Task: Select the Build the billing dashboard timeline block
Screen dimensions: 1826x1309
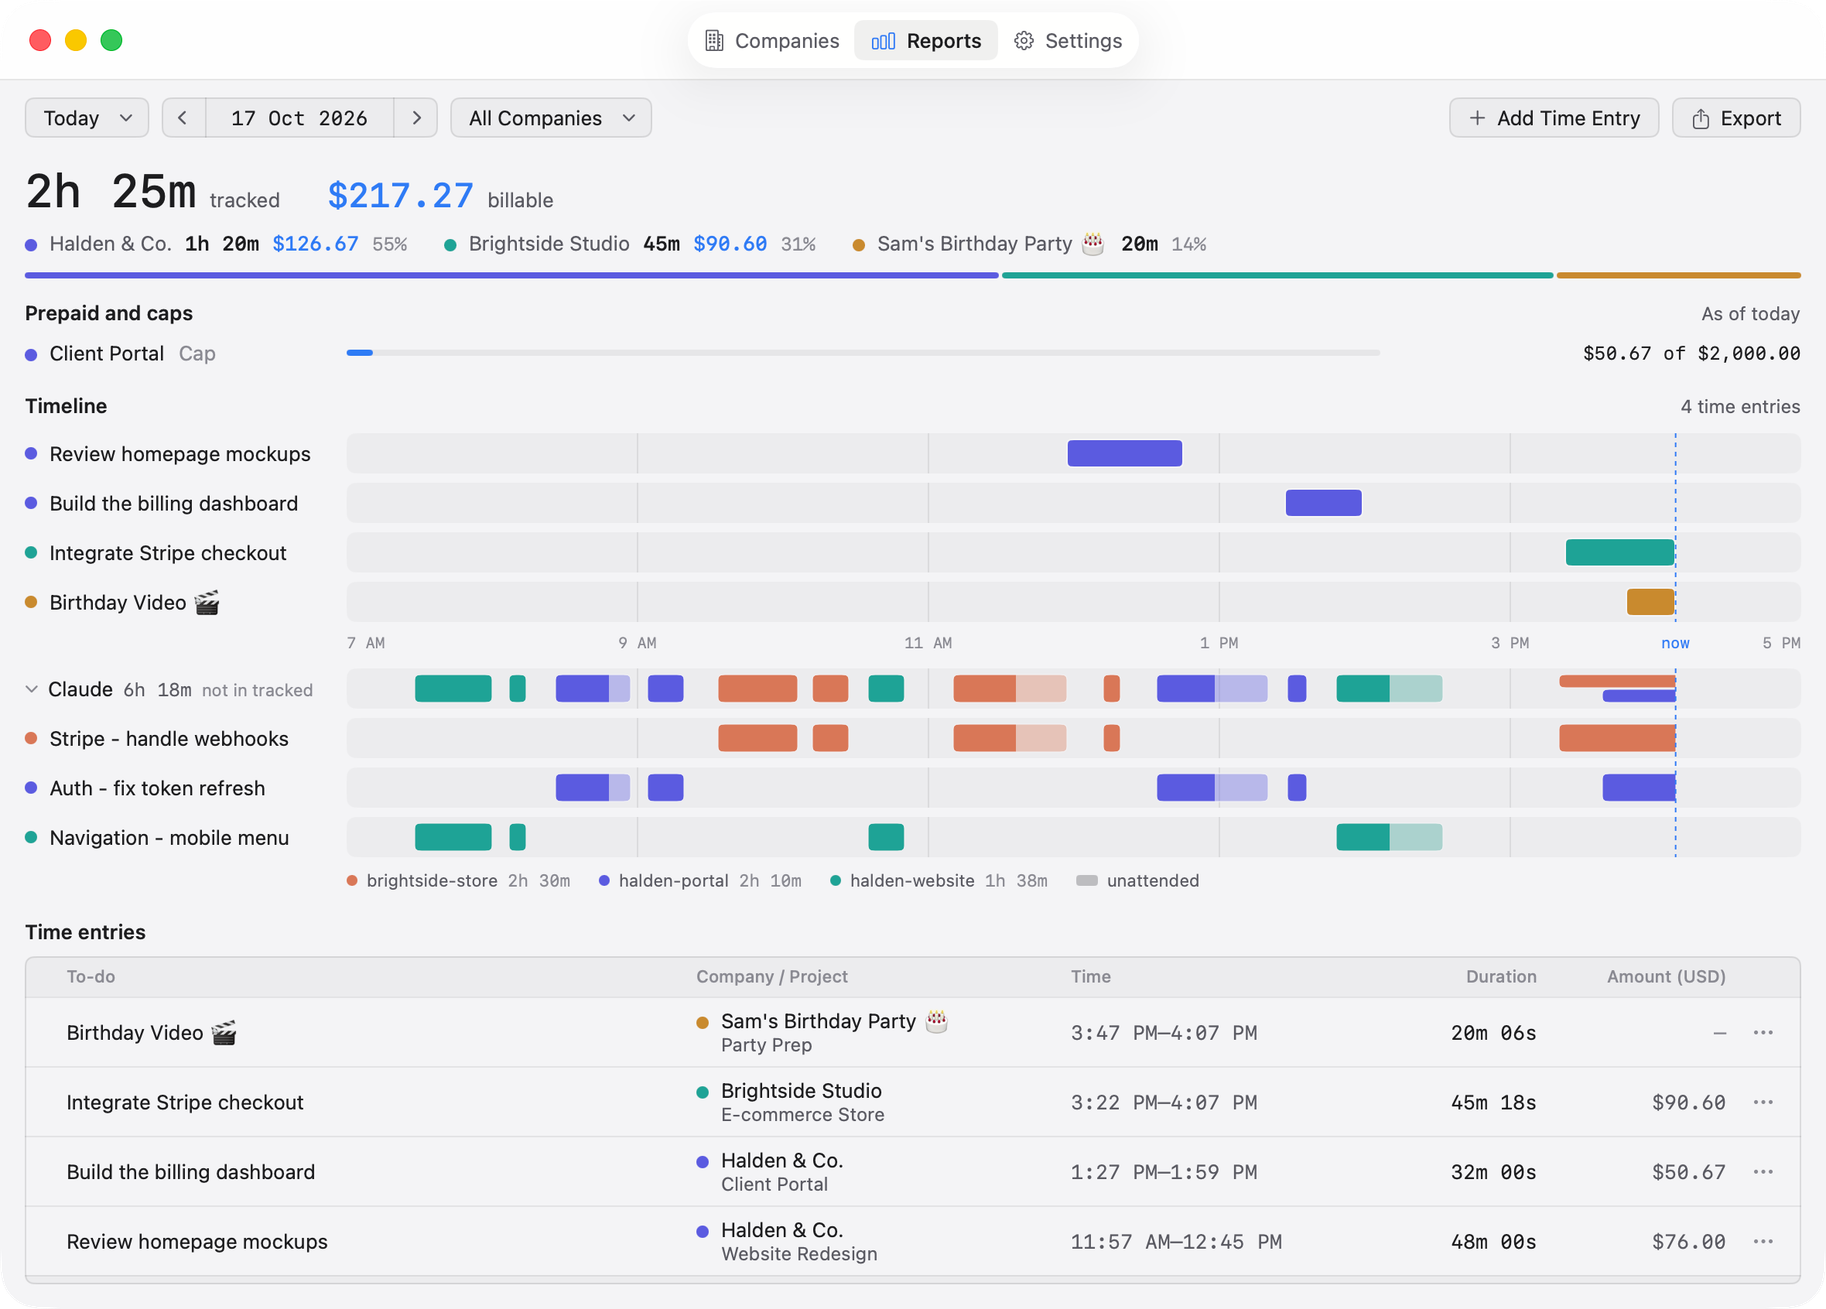Action: pos(1324,503)
